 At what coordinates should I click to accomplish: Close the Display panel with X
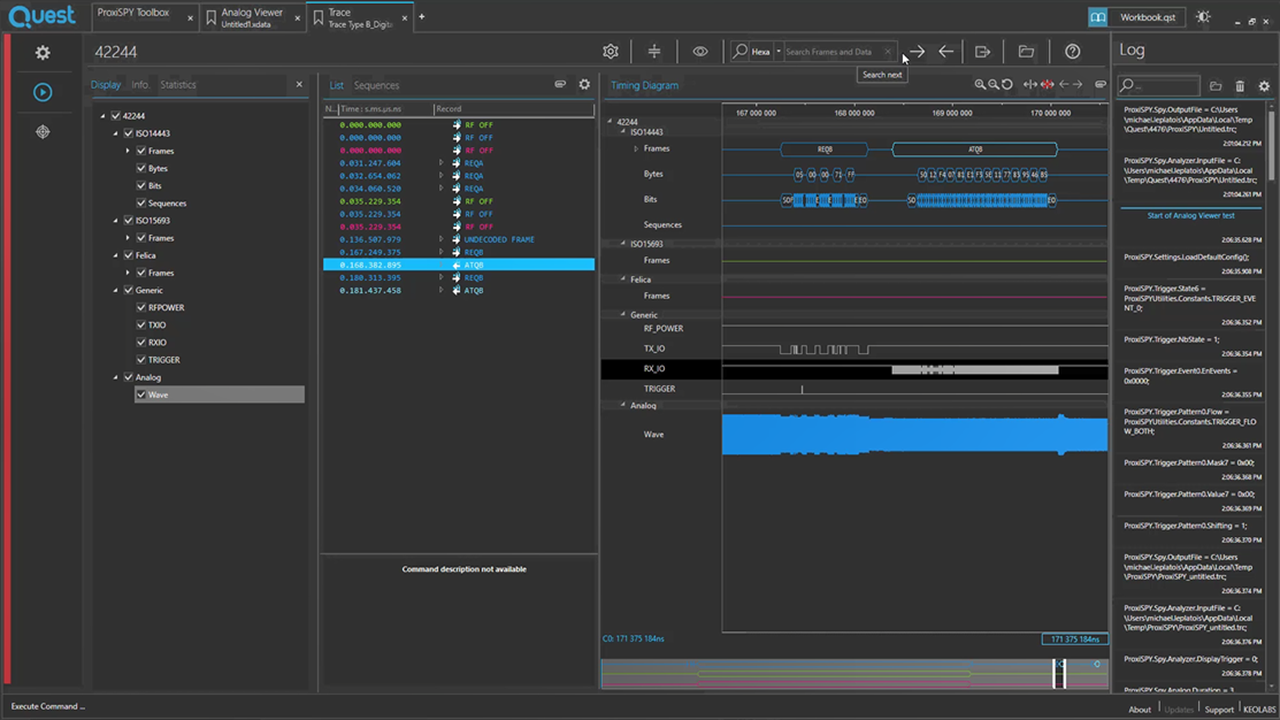coord(299,85)
